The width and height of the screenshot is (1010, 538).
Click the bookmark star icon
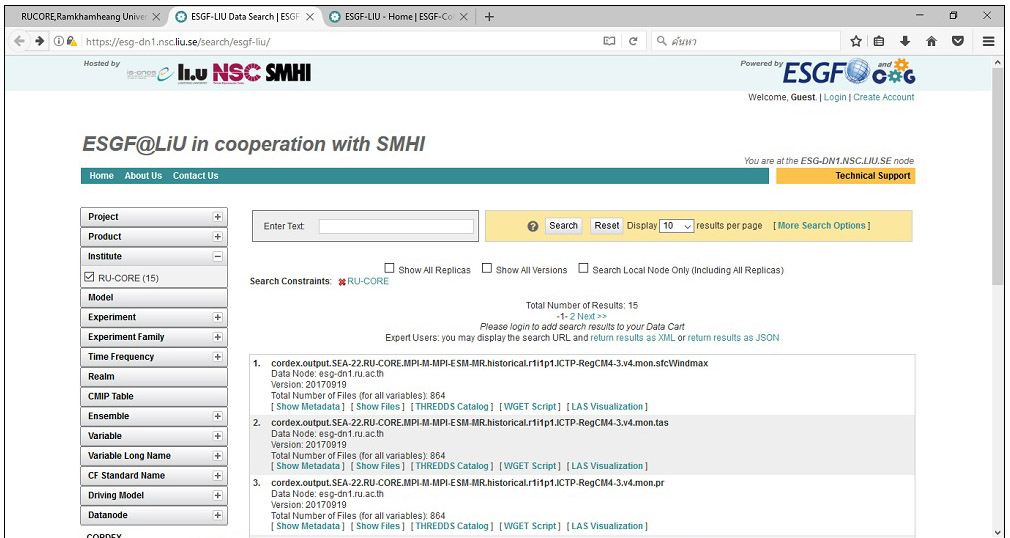855,41
